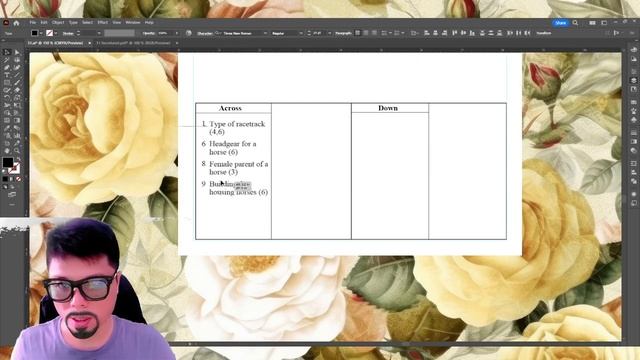Choose the Magic Wand tool

pos(7,60)
